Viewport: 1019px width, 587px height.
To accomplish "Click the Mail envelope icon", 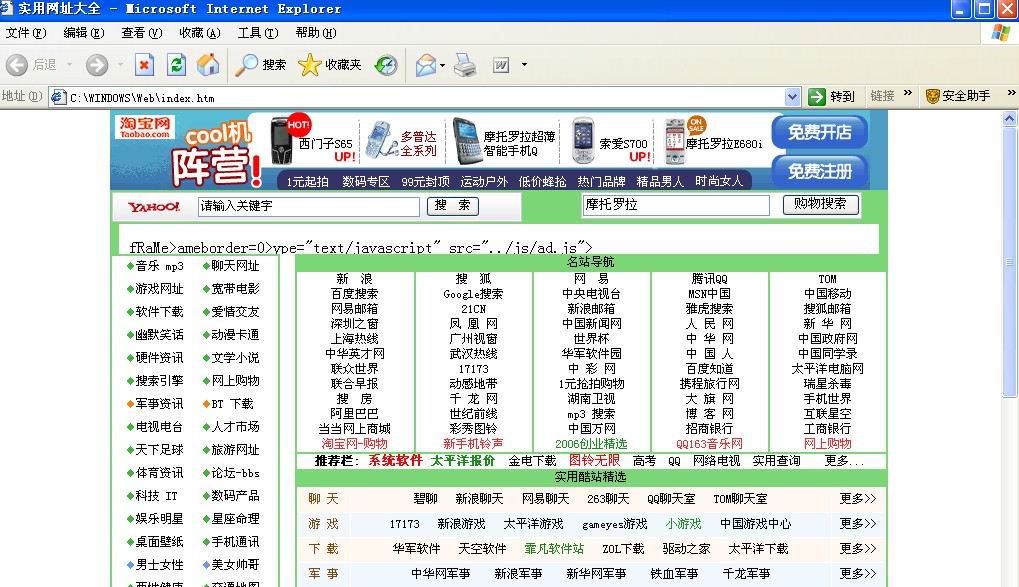I will pyautogui.click(x=426, y=65).
